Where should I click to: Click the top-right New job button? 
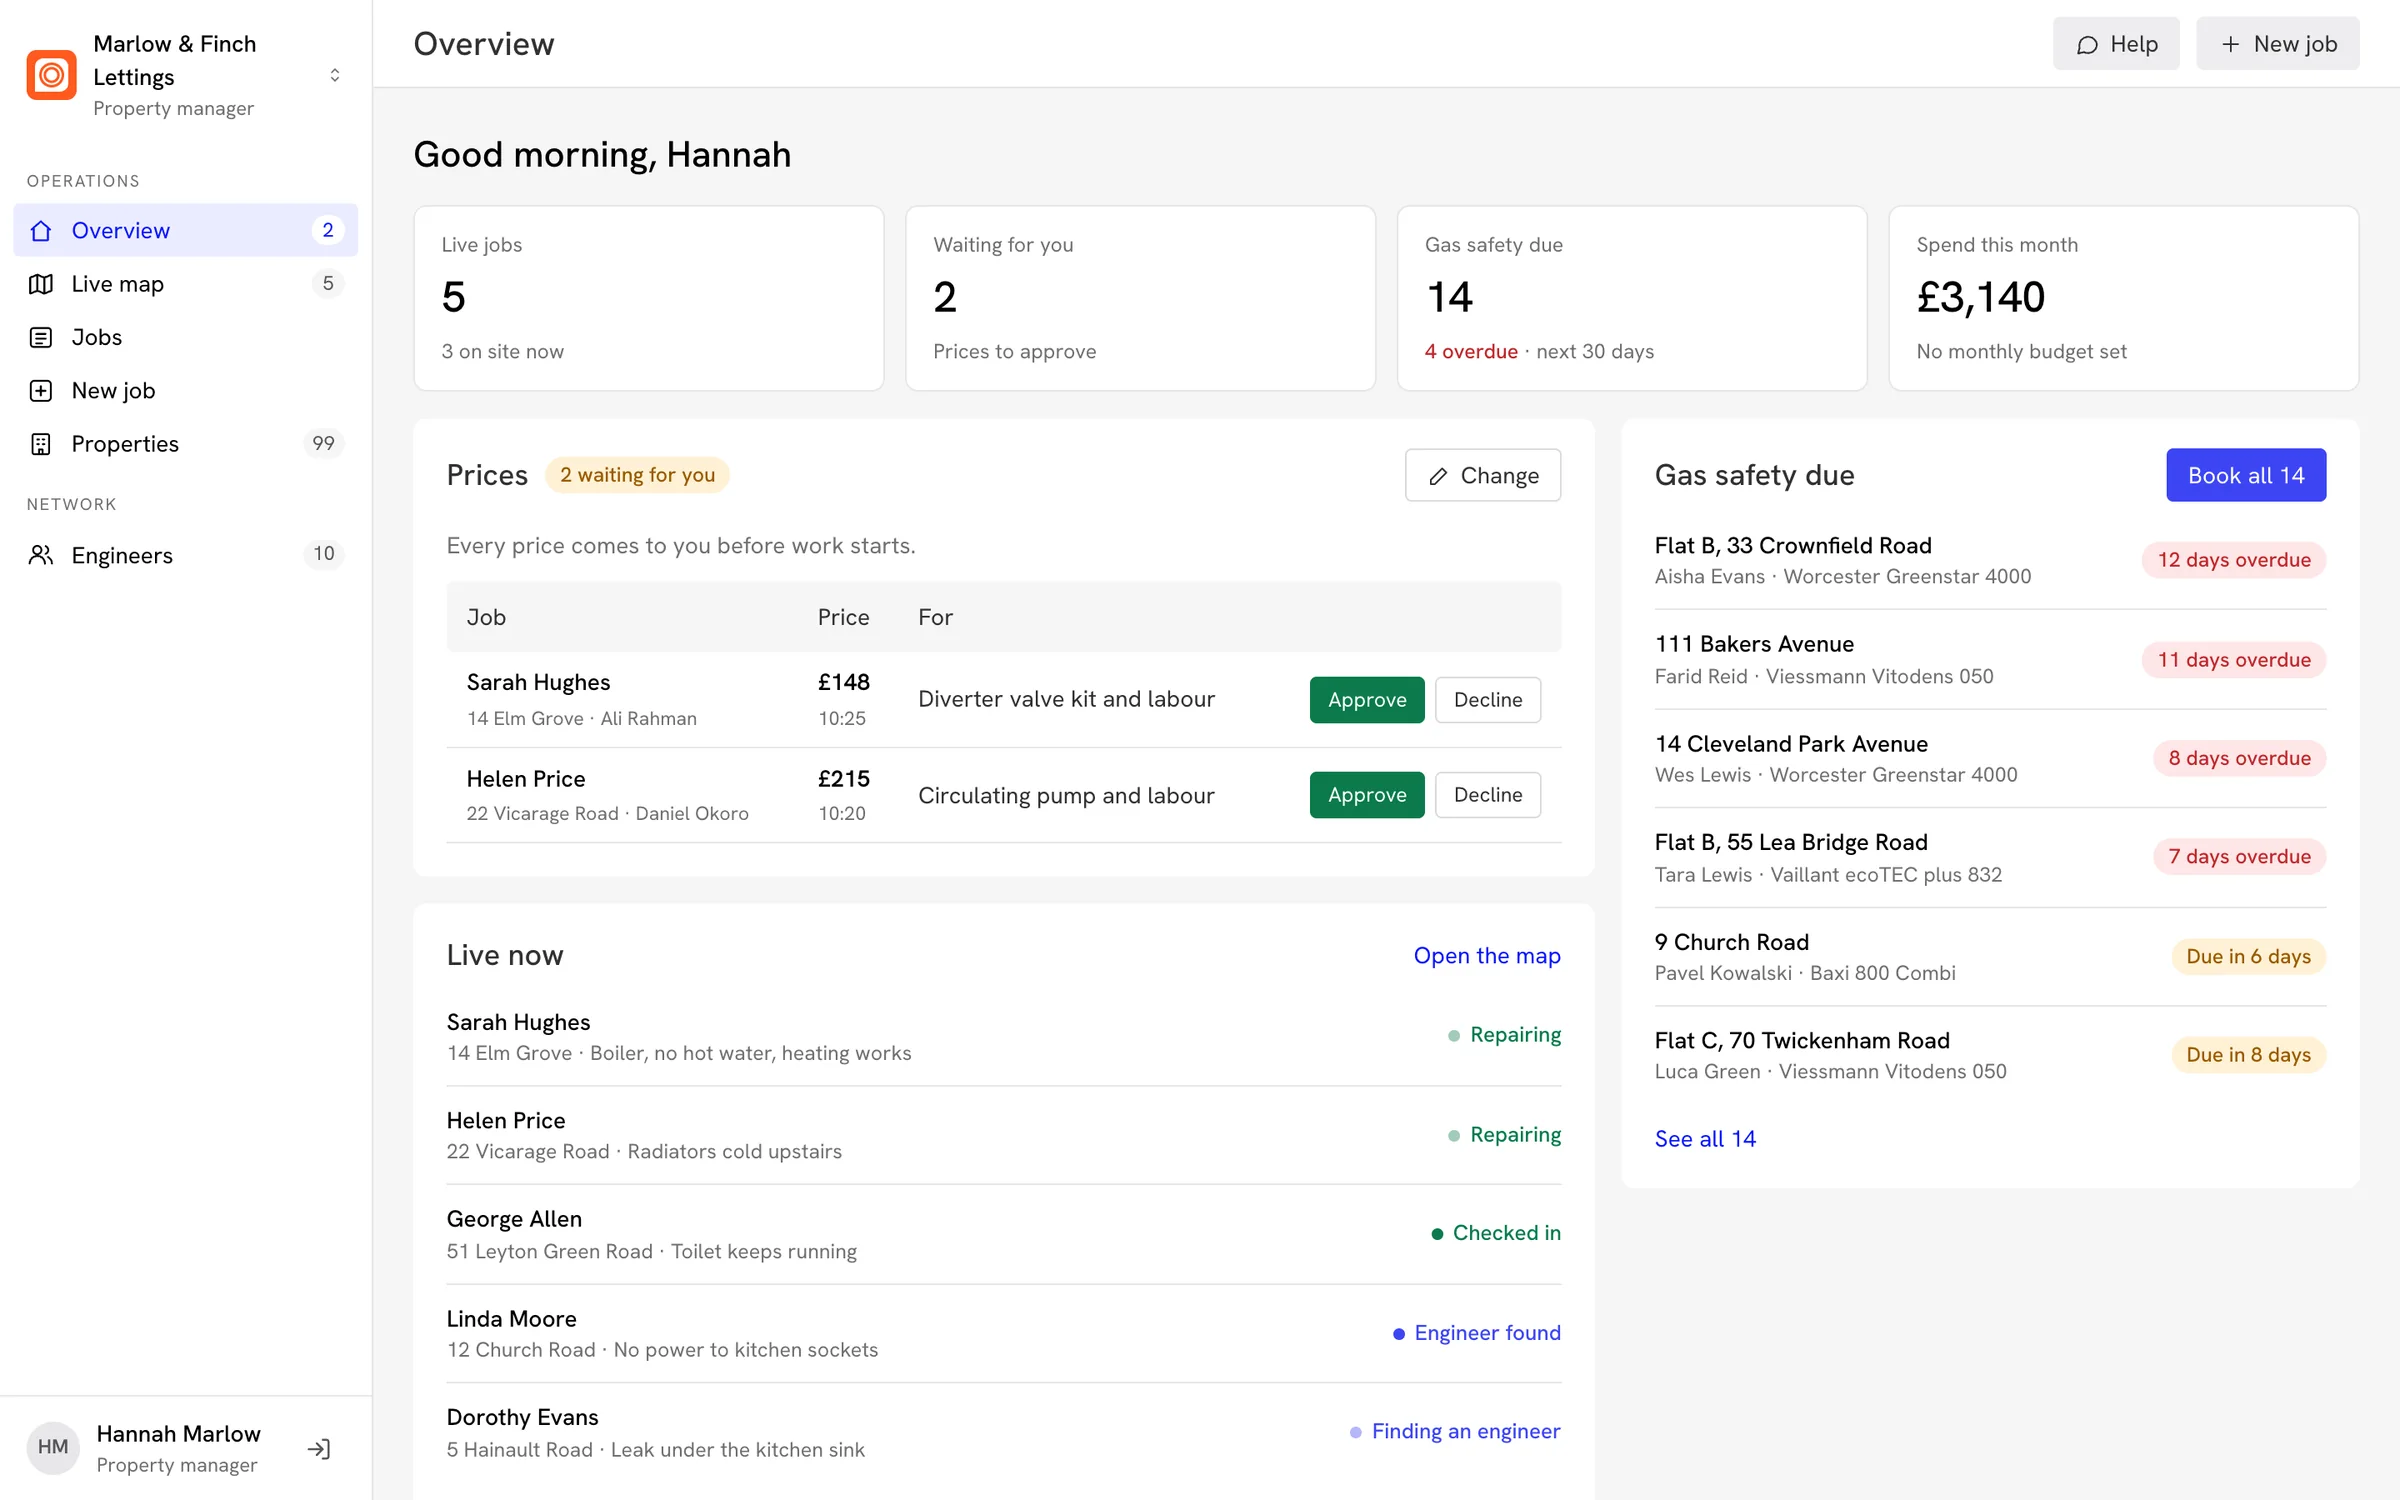click(2277, 44)
